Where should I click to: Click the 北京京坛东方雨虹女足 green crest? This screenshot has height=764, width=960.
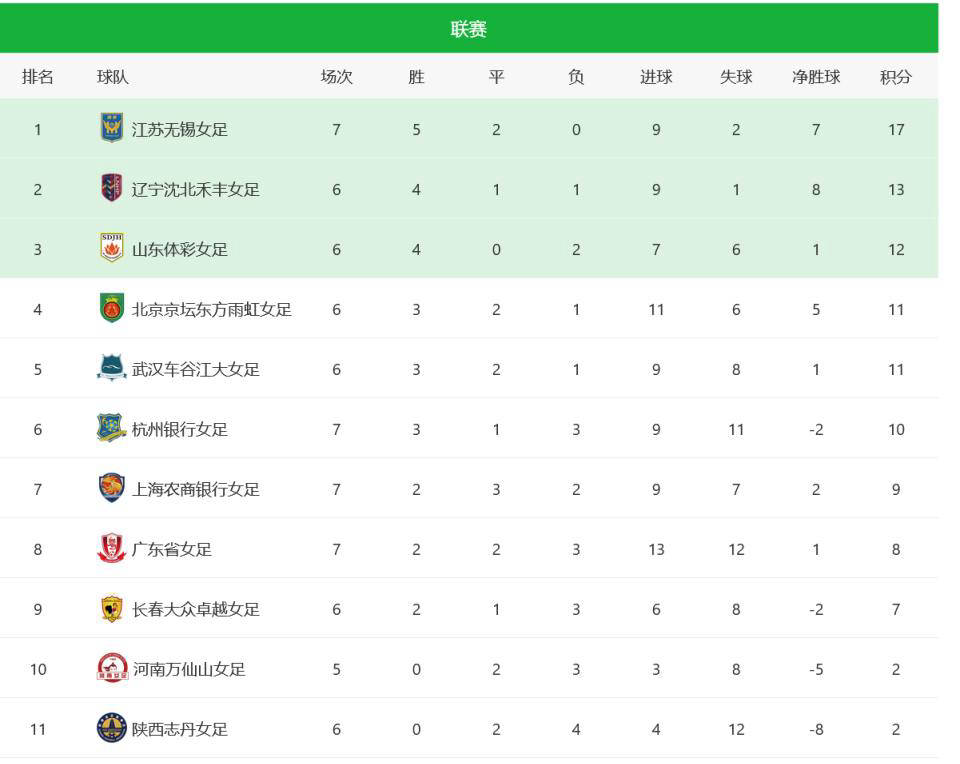click(112, 308)
